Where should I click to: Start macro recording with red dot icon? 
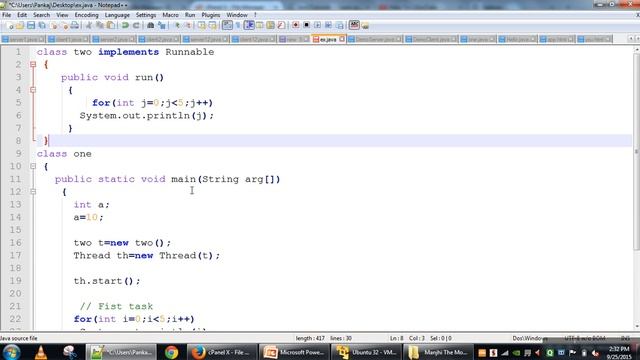click(x=296, y=25)
